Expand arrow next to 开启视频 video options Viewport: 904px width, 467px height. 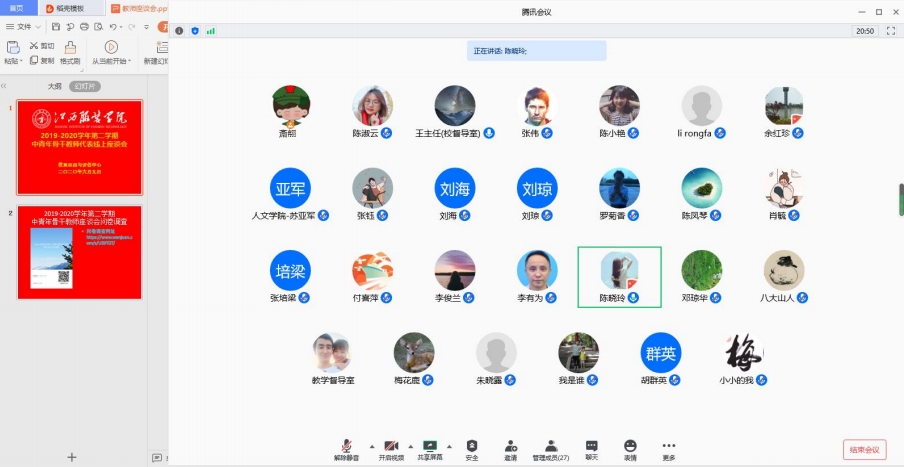(410, 445)
